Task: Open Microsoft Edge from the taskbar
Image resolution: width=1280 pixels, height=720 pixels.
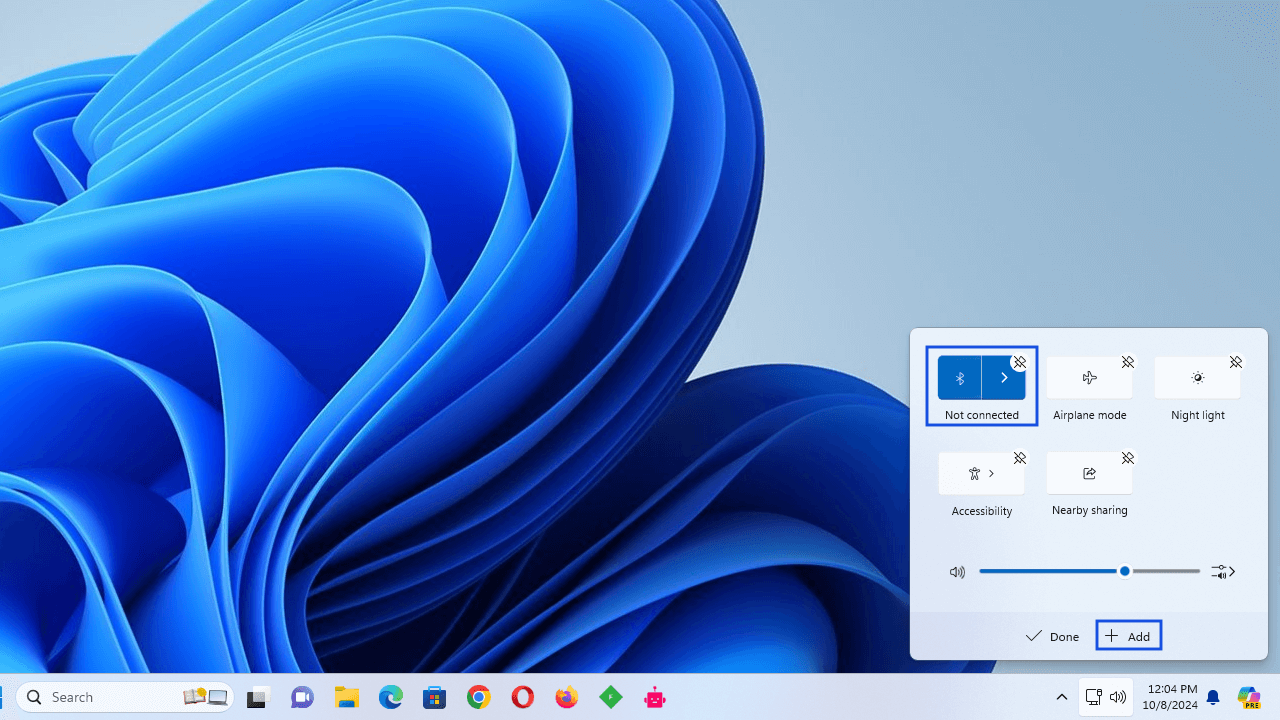Action: [390, 697]
